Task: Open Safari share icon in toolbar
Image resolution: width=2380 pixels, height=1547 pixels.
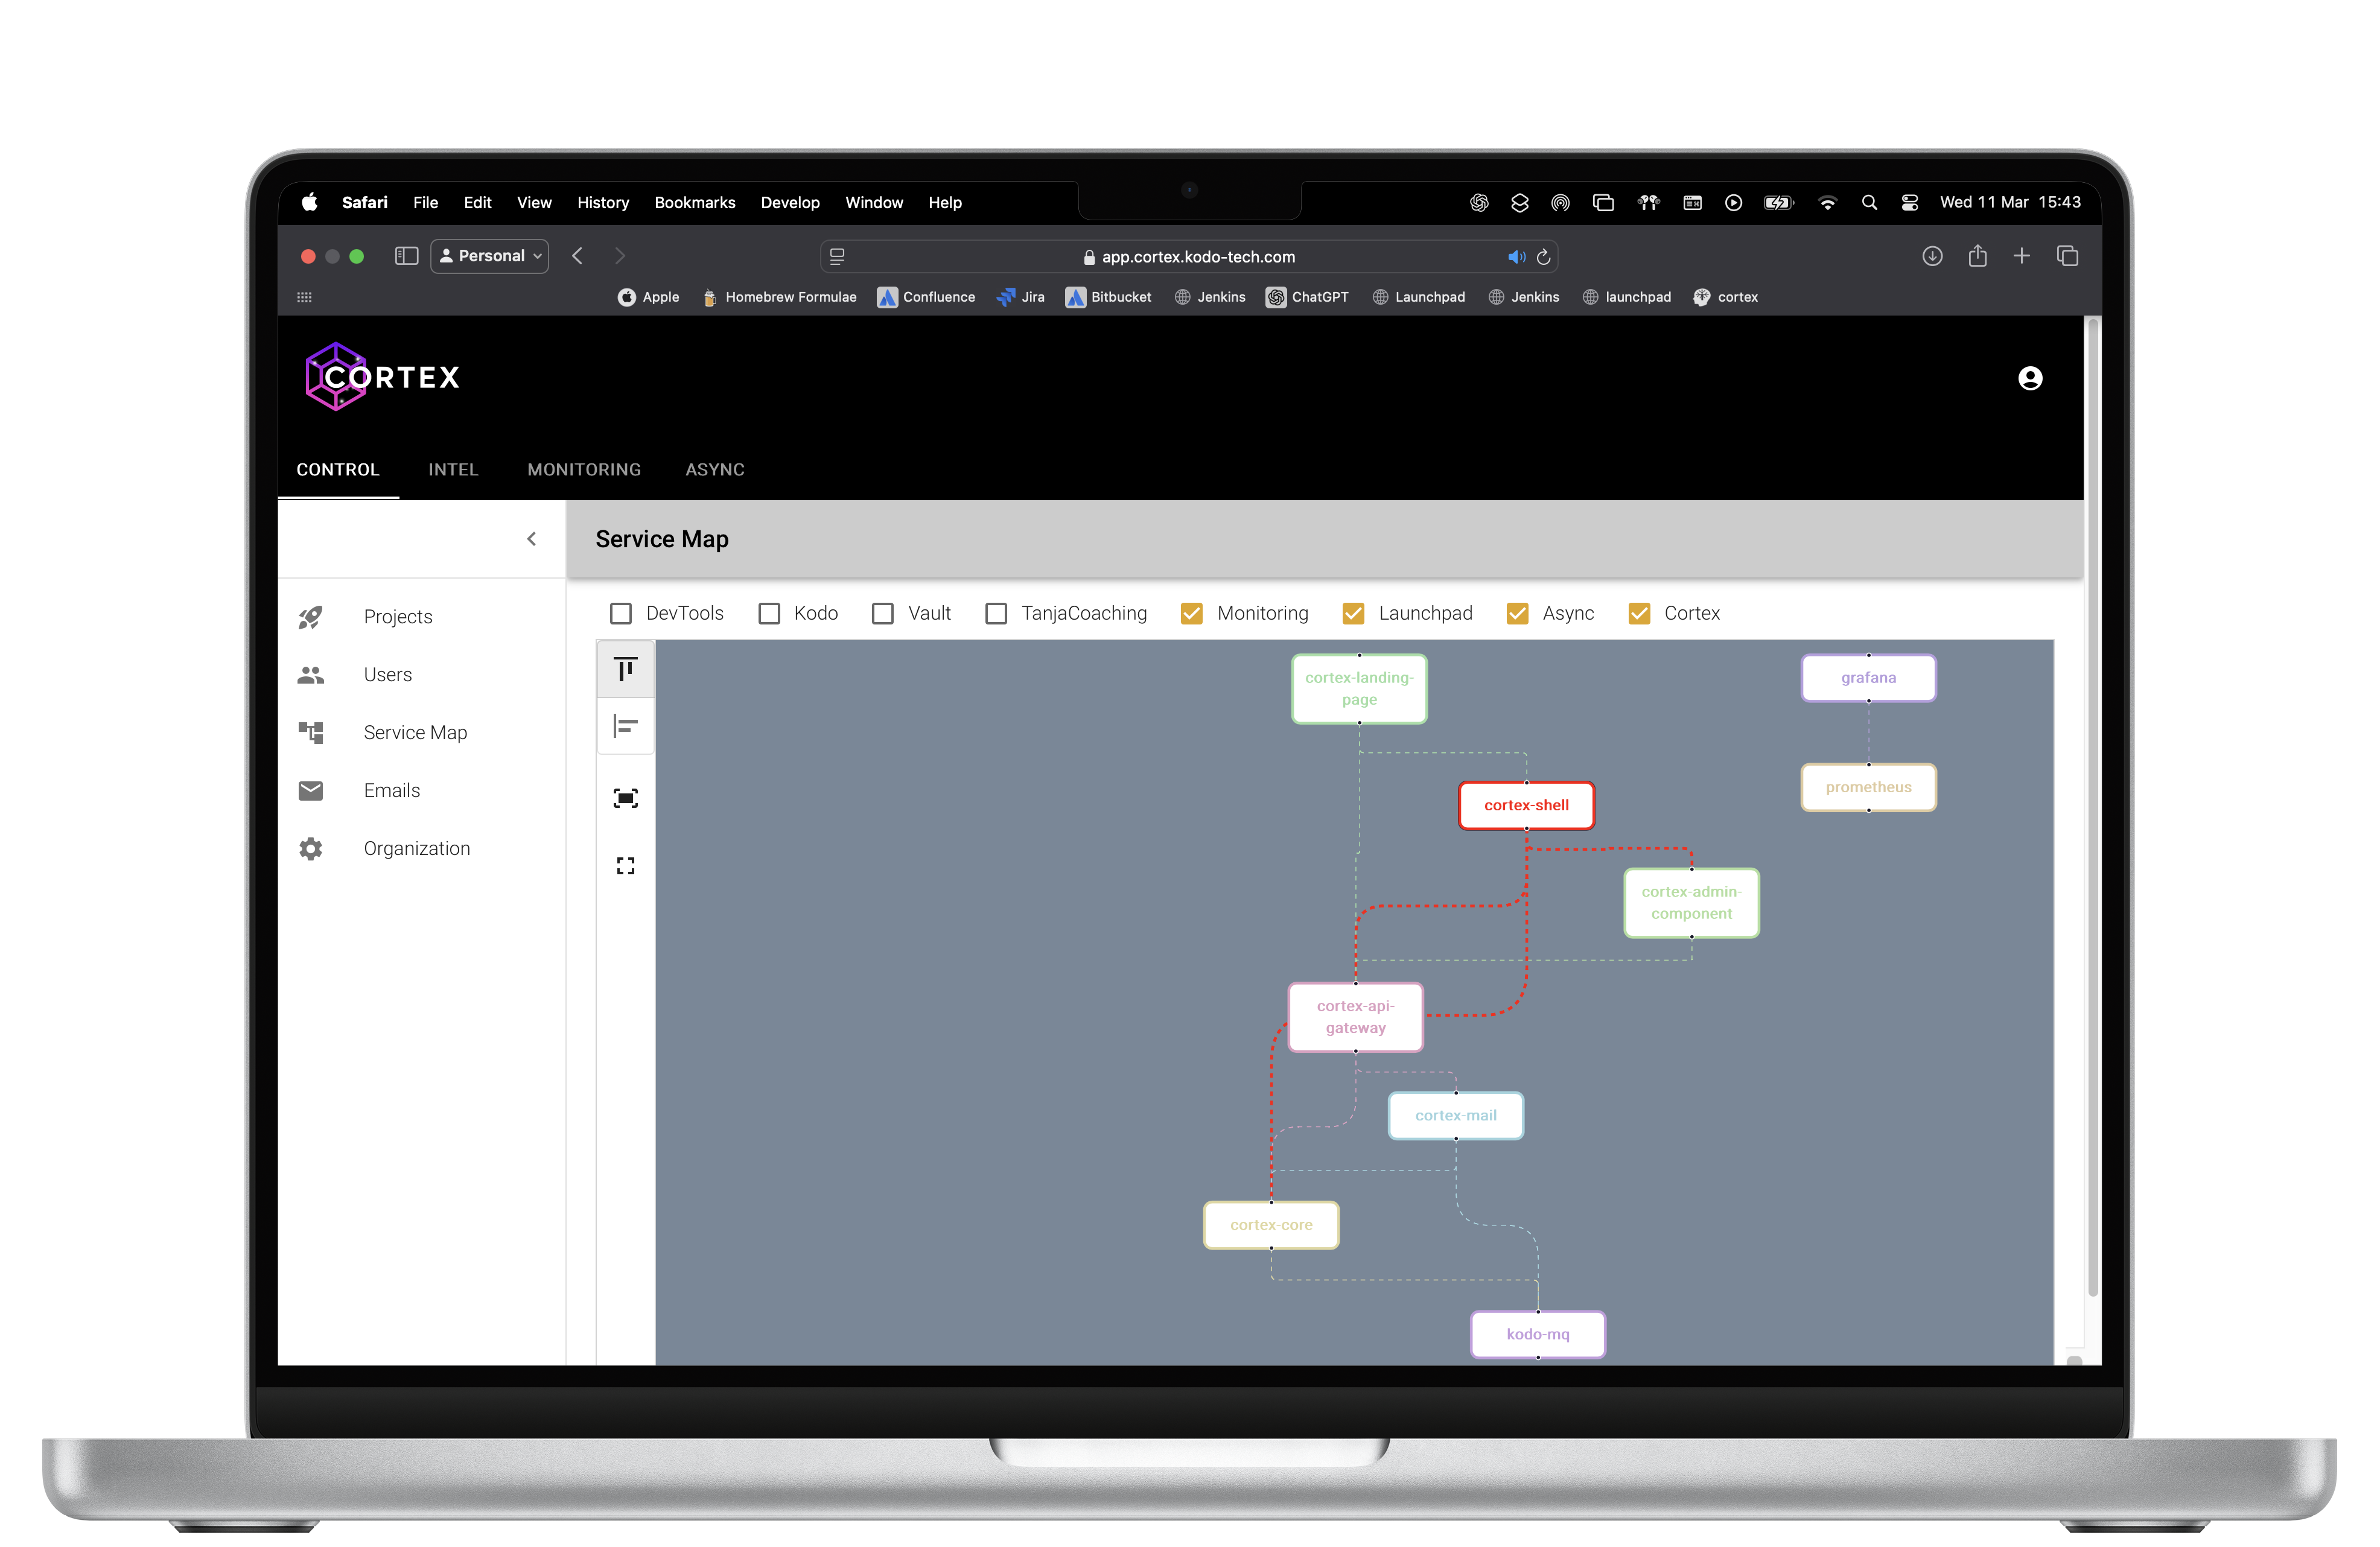Action: click(x=1977, y=257)
